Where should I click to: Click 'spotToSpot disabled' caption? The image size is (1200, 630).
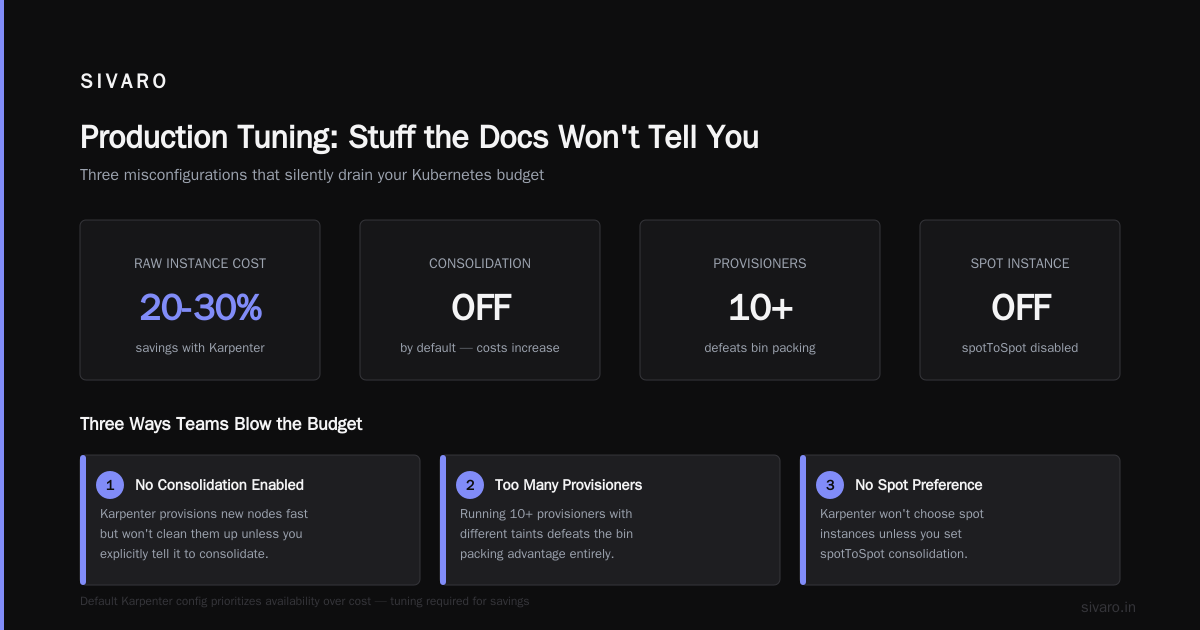coord(1020,348)
